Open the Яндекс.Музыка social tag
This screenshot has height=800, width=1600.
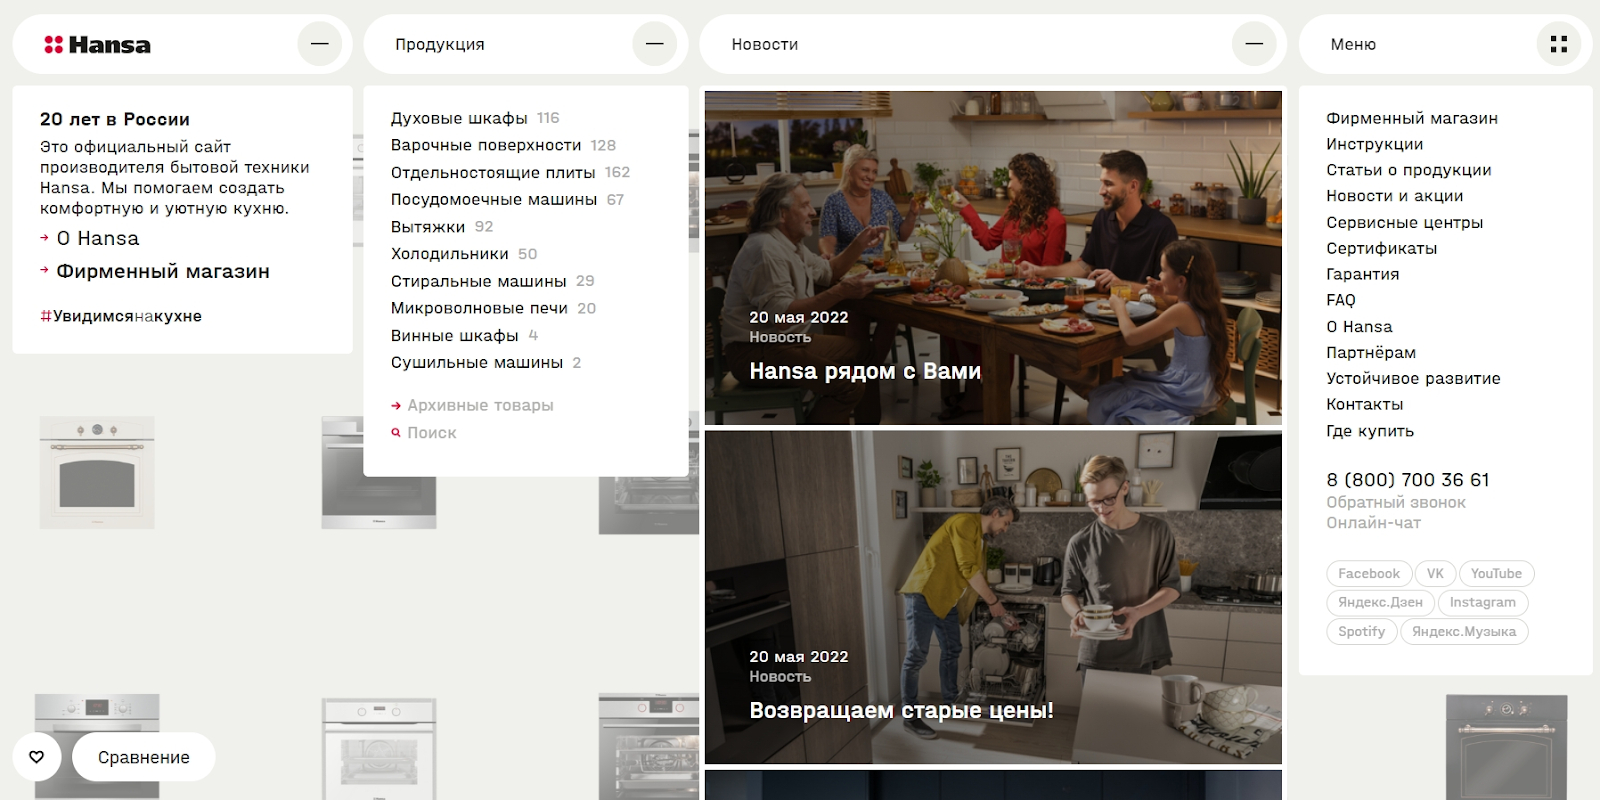tap(1464, 632)
